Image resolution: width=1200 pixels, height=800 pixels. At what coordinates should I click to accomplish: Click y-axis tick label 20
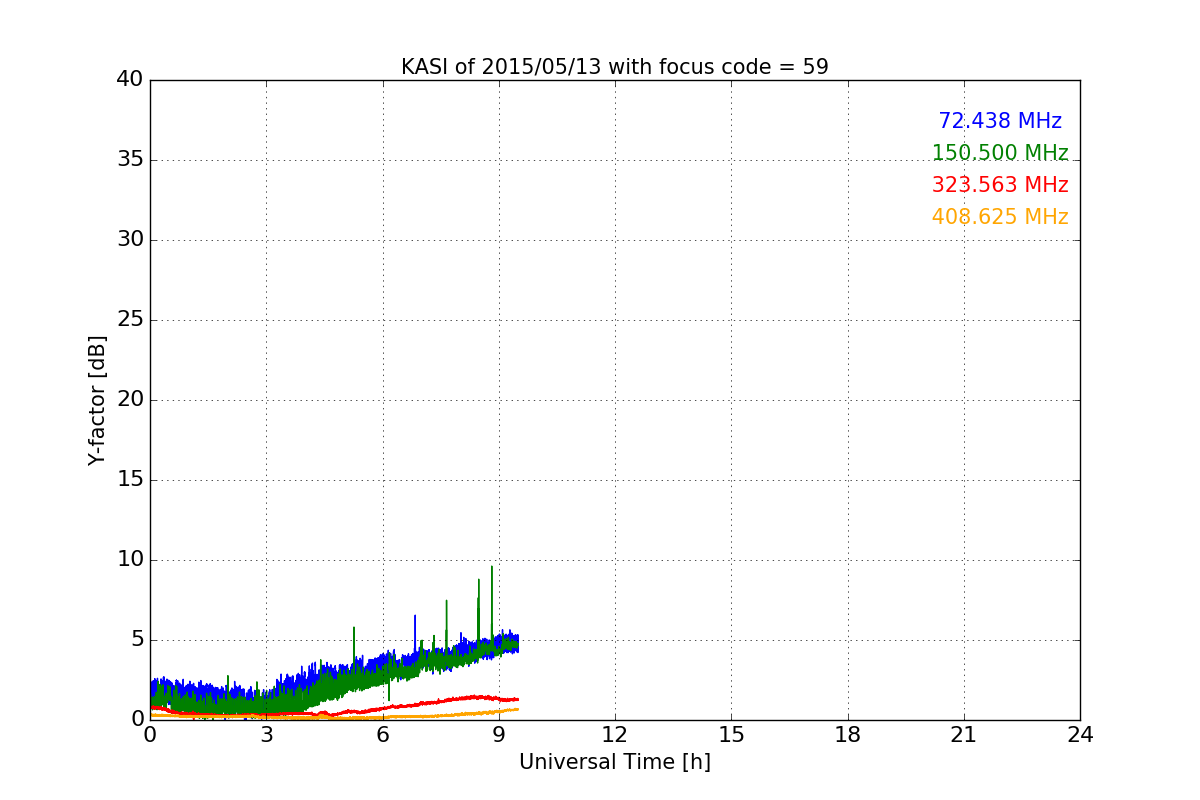pos(130,399)
